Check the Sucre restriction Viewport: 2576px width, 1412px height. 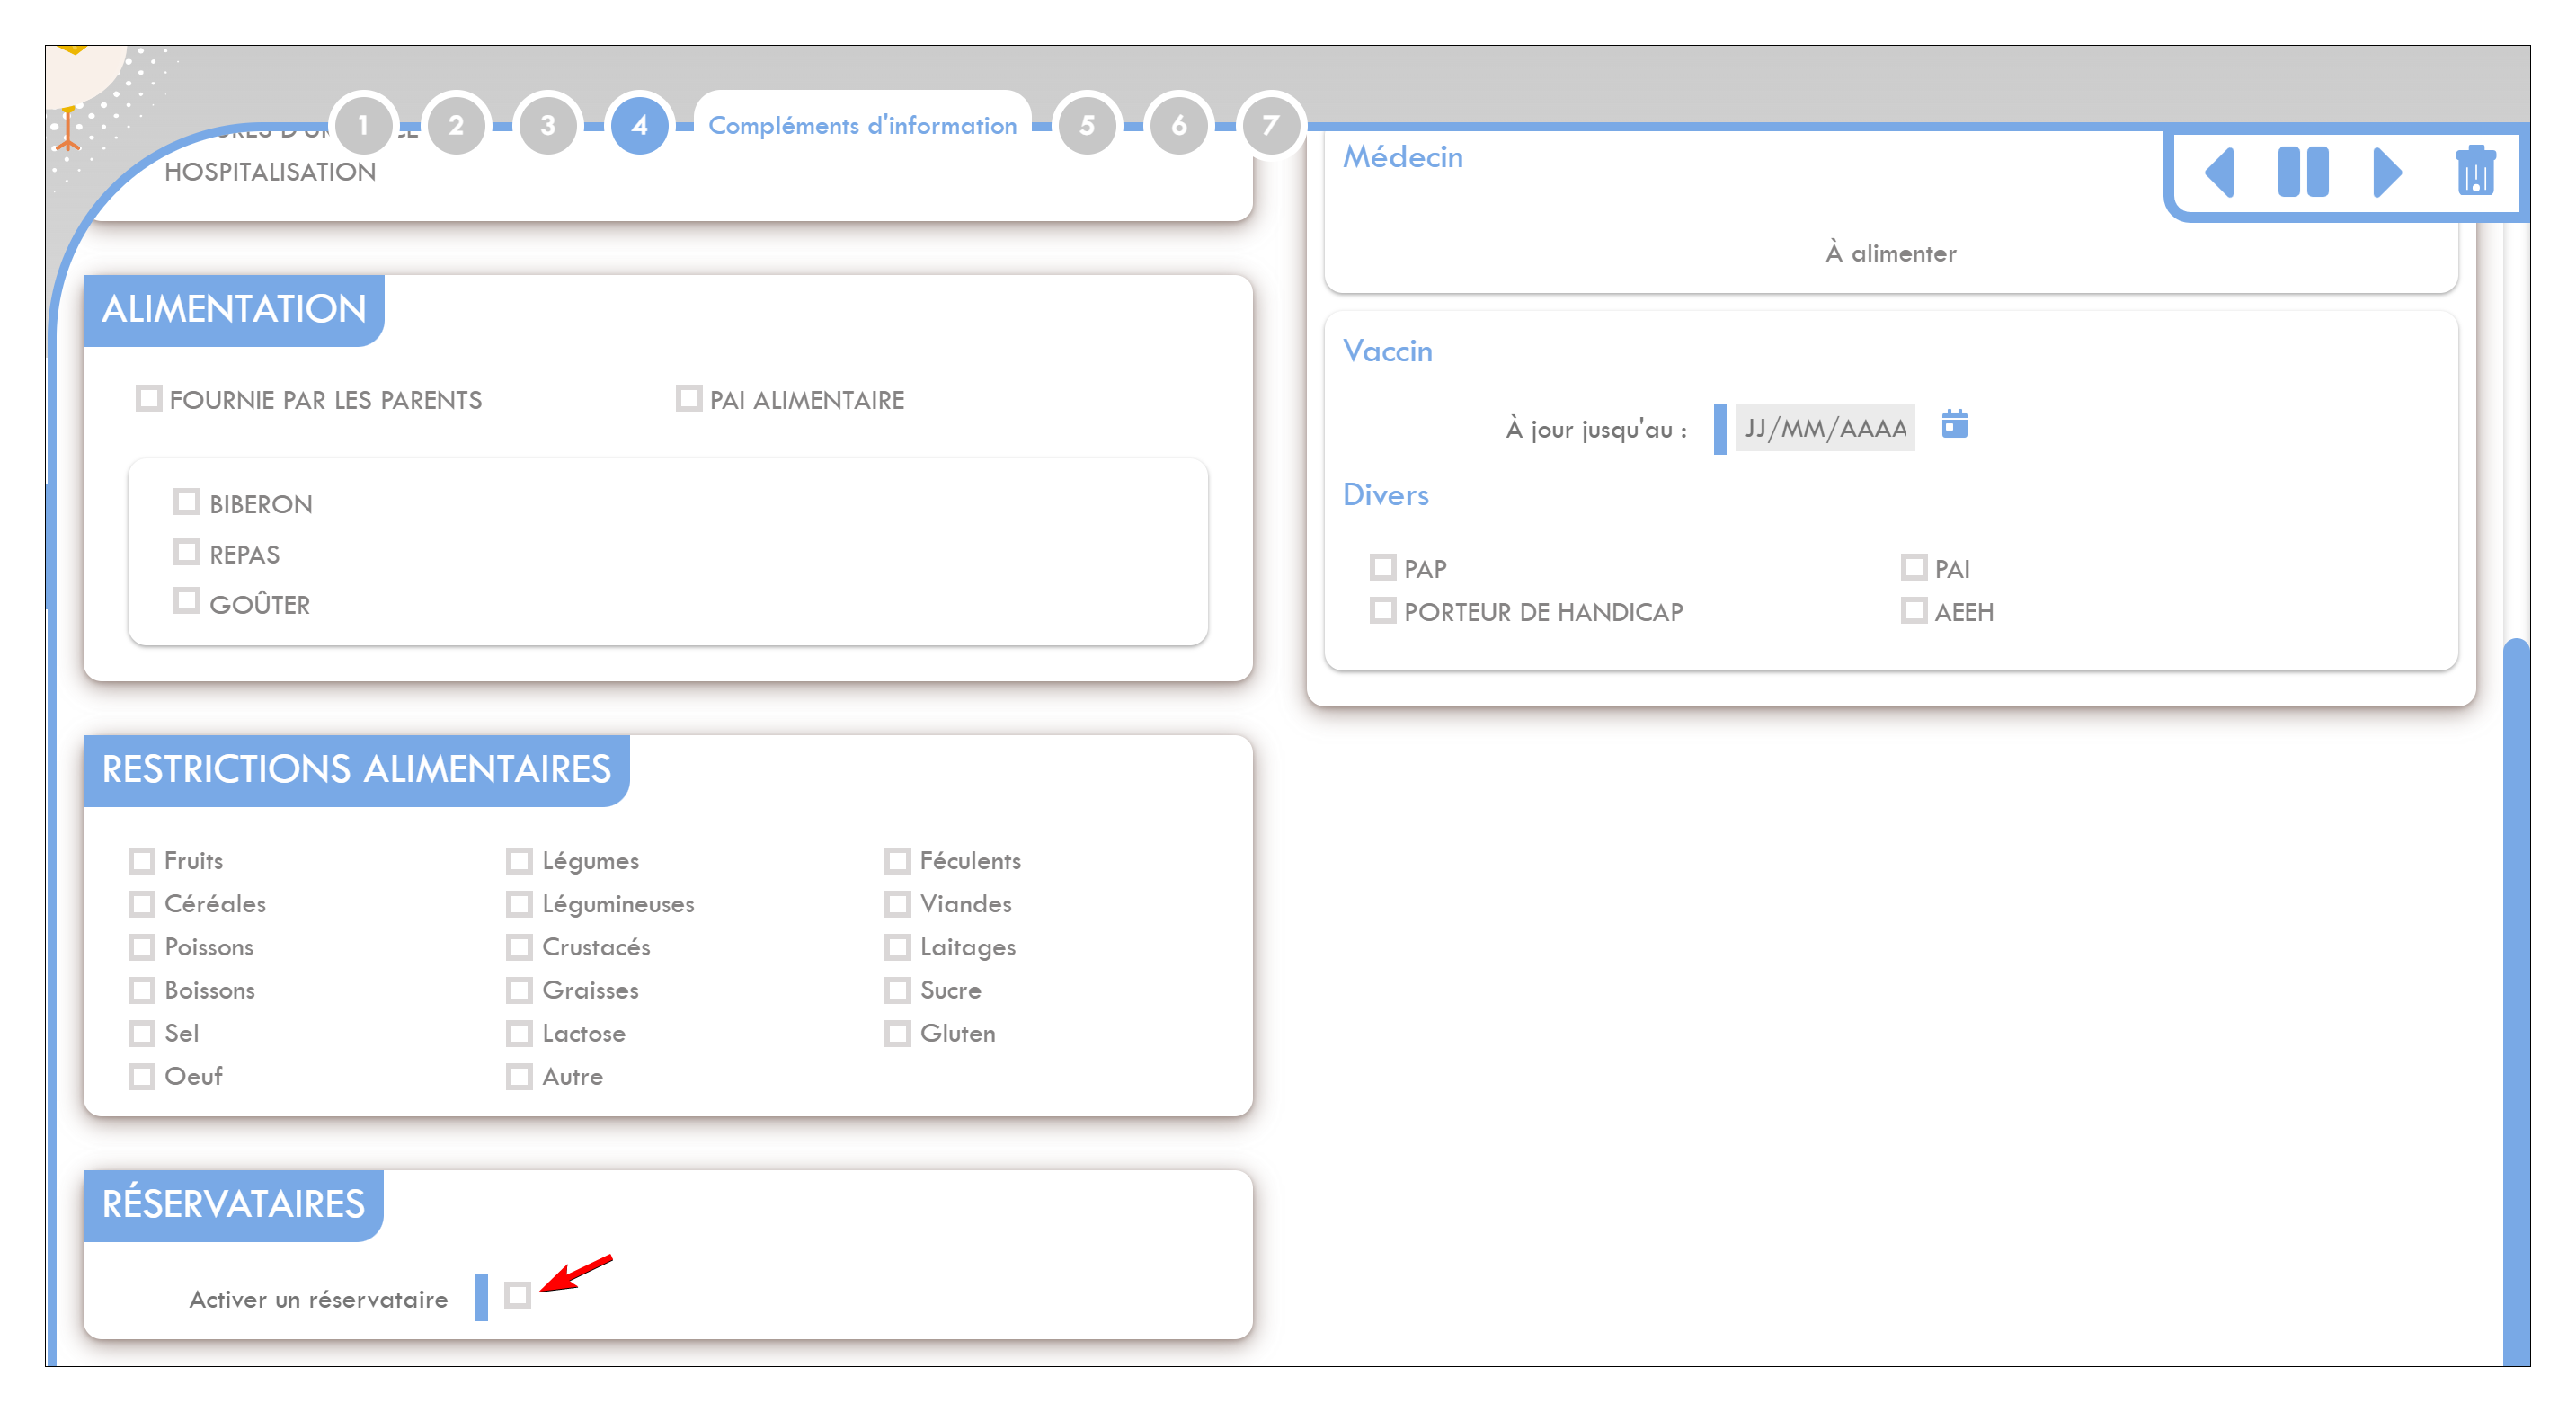click(x=898, y=990)
